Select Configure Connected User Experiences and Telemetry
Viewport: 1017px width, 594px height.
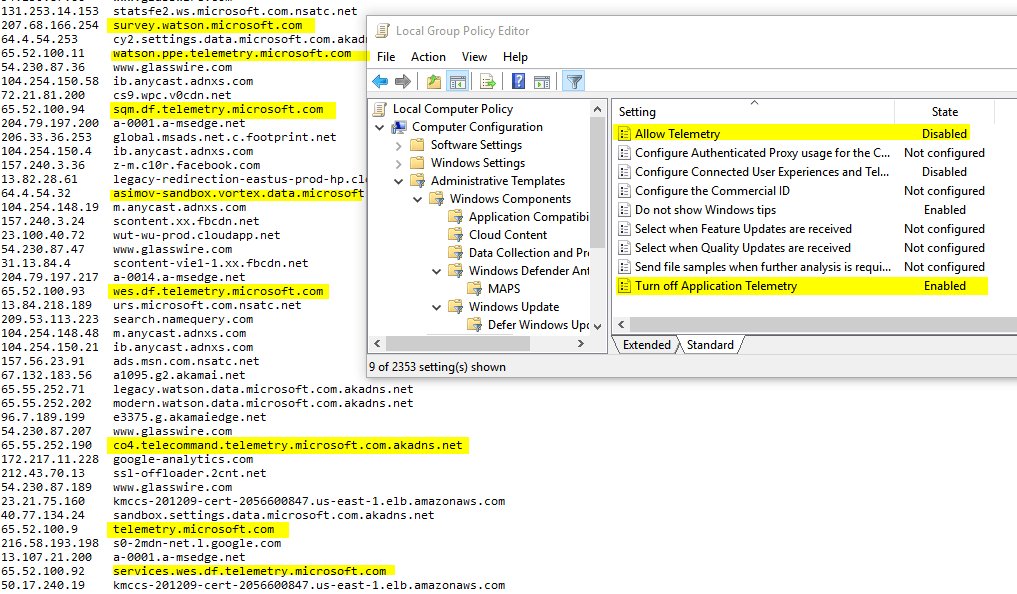click(761, 172)
